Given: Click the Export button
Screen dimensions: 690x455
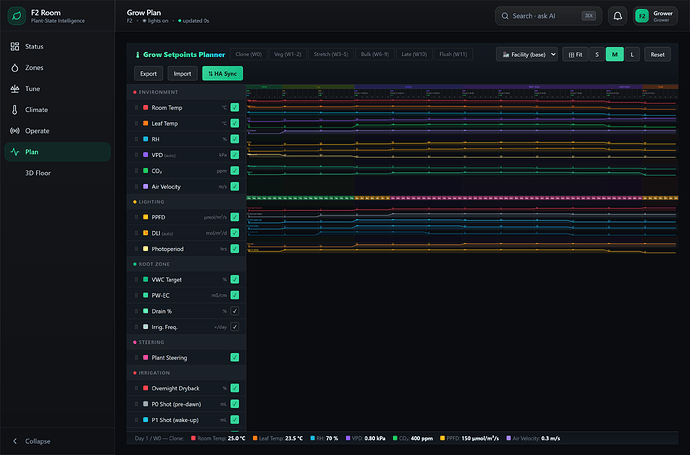Looking at the screenshot, I should [148, 73].
